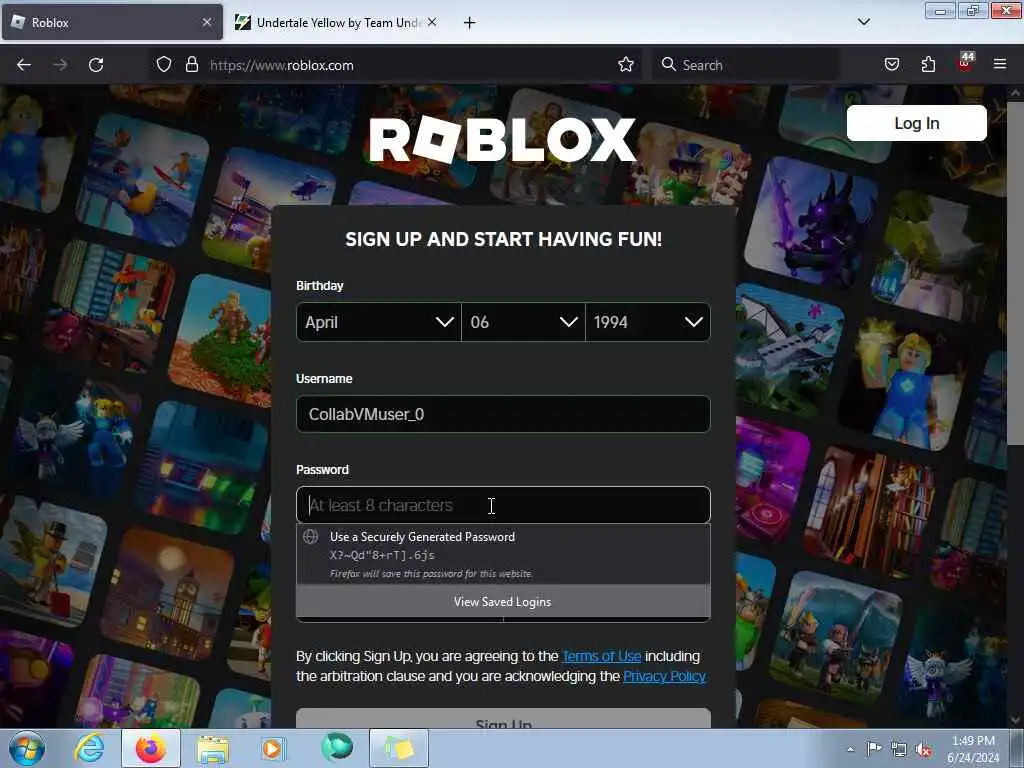Click the red extension icon showing 44

(x=965, y=63)
